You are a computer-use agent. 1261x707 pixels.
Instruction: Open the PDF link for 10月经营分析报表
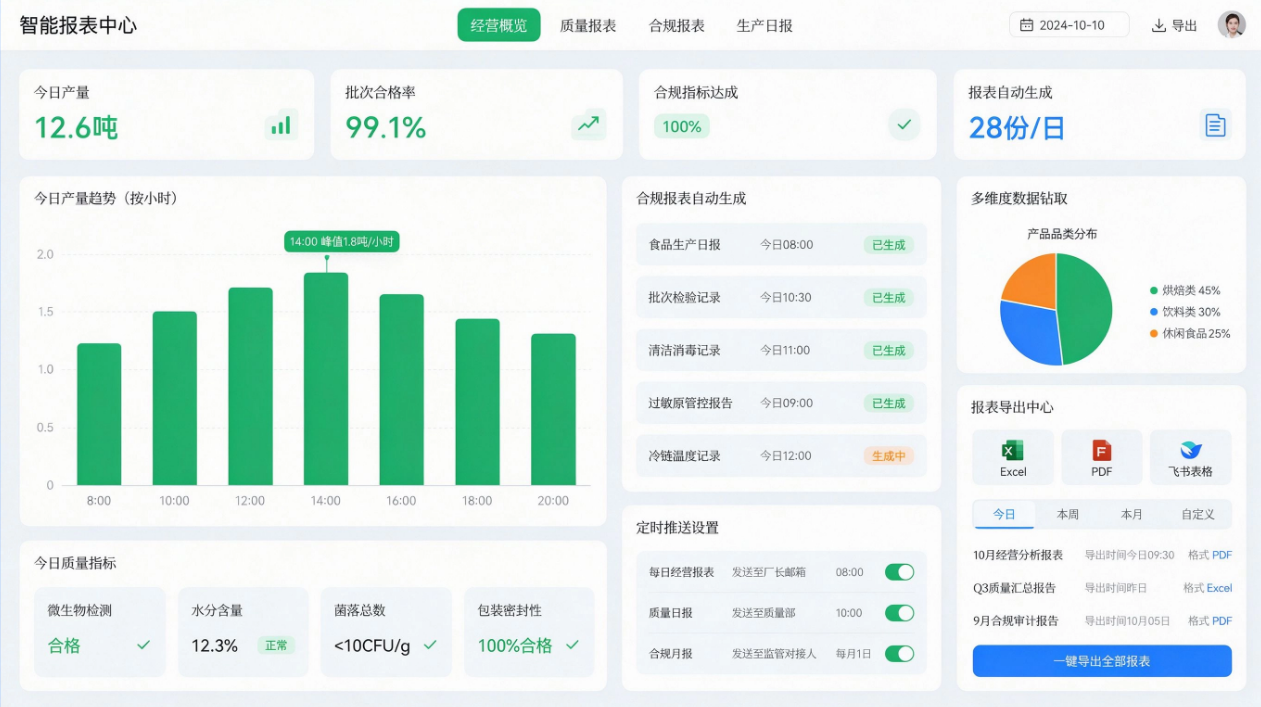pyautogui.click(x=1222, y=555)
